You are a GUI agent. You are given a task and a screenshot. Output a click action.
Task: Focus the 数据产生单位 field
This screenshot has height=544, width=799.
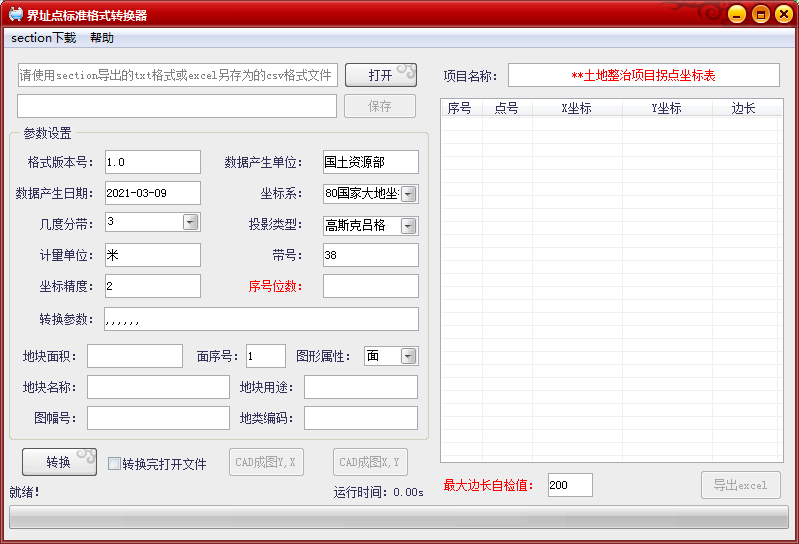click(371, 162)
